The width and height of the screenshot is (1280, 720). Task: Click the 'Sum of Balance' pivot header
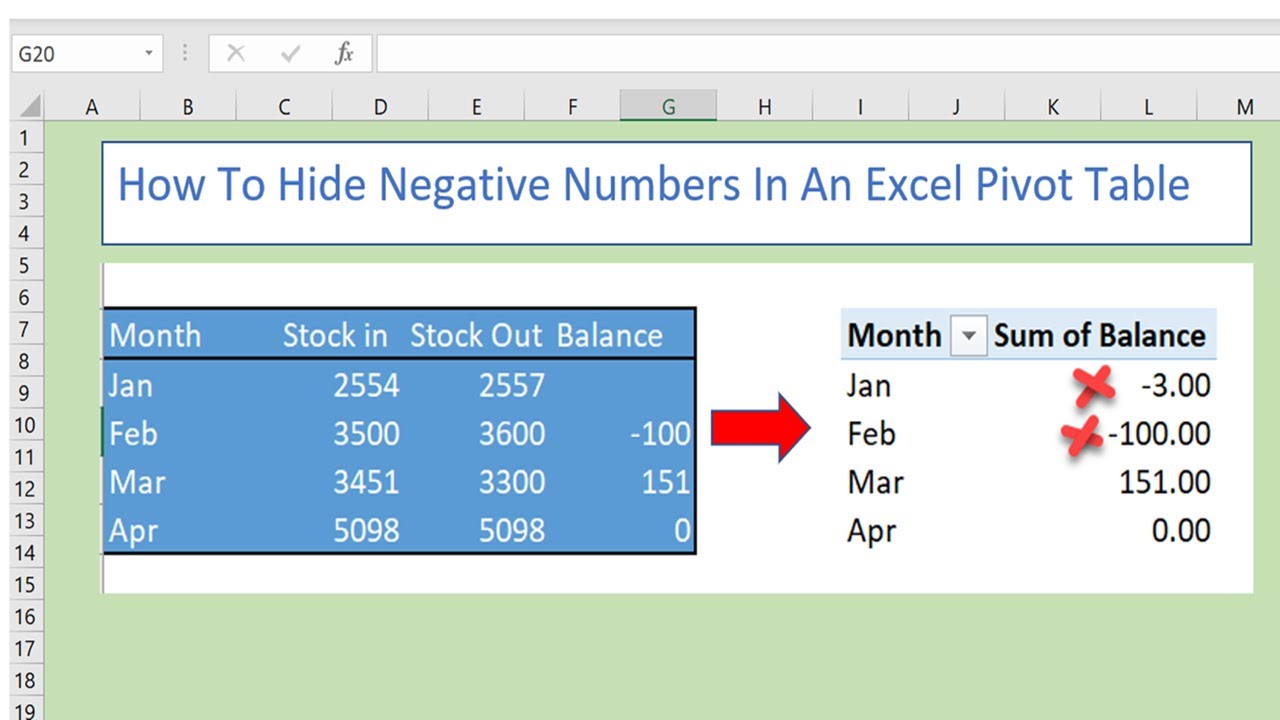1099,335
